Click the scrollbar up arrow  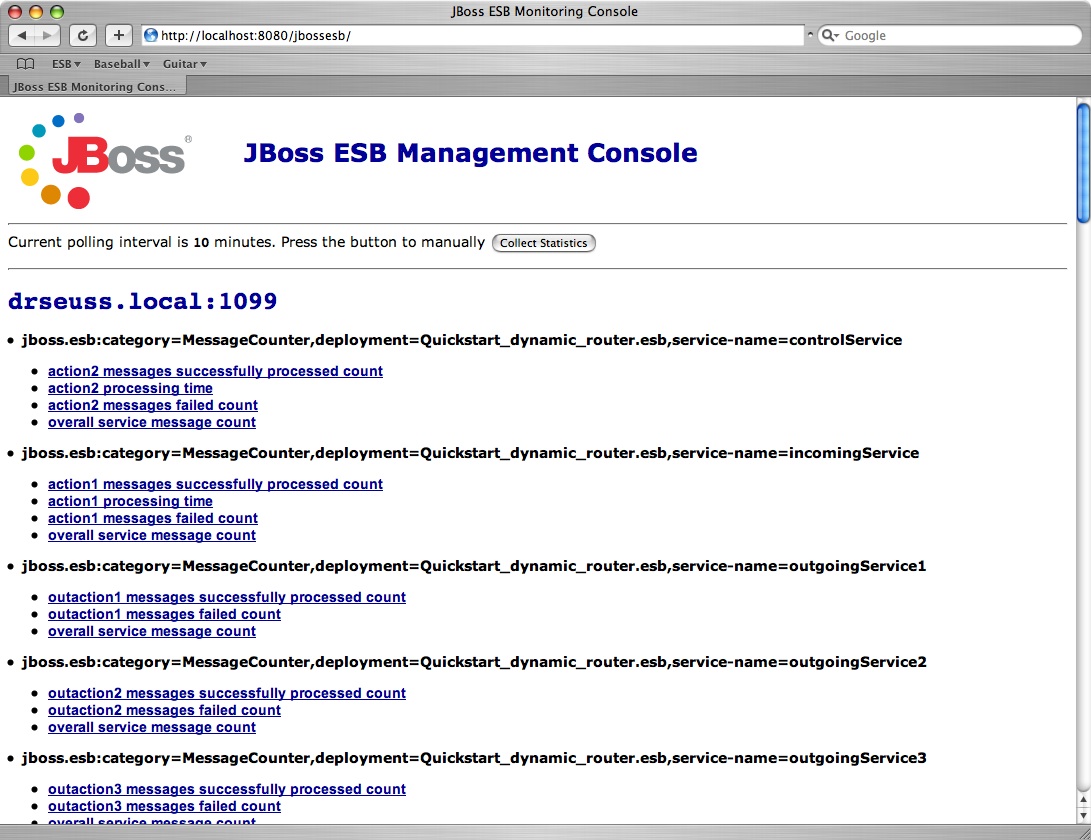(1083, 800)
